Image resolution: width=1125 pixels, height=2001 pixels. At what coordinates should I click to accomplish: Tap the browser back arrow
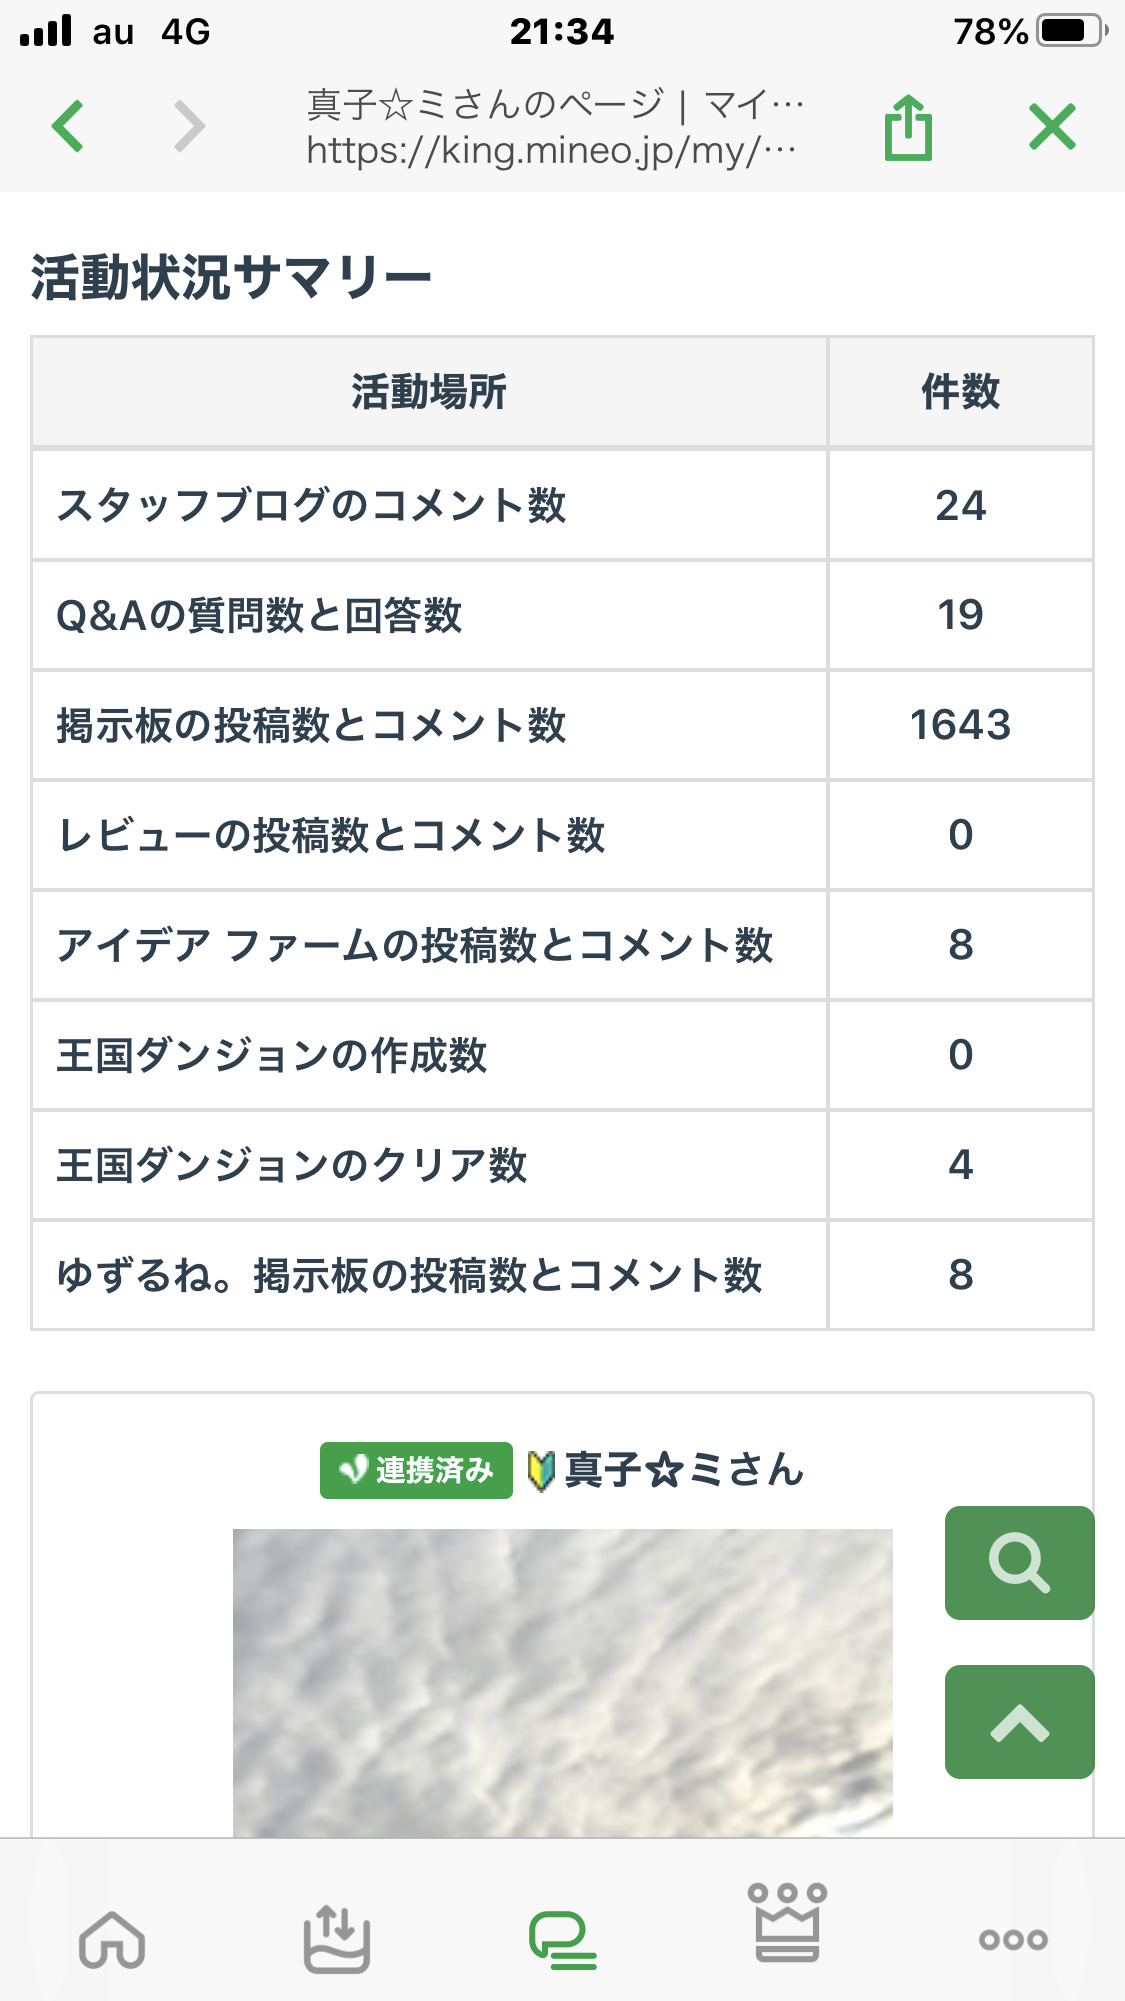pyautogui.click(x=68, y=126)
